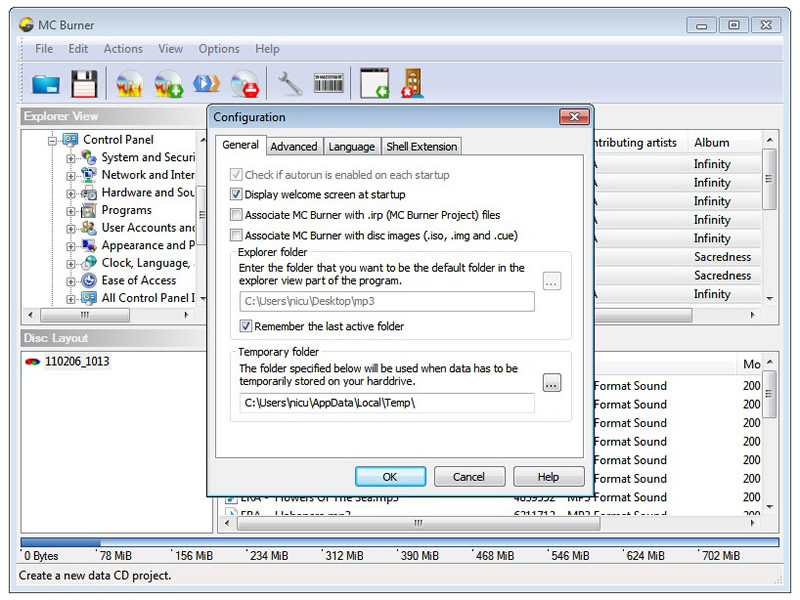This screenshot has height=600, width=800.
Task: Click the All Control Panel Items icon
Action: 89,298
